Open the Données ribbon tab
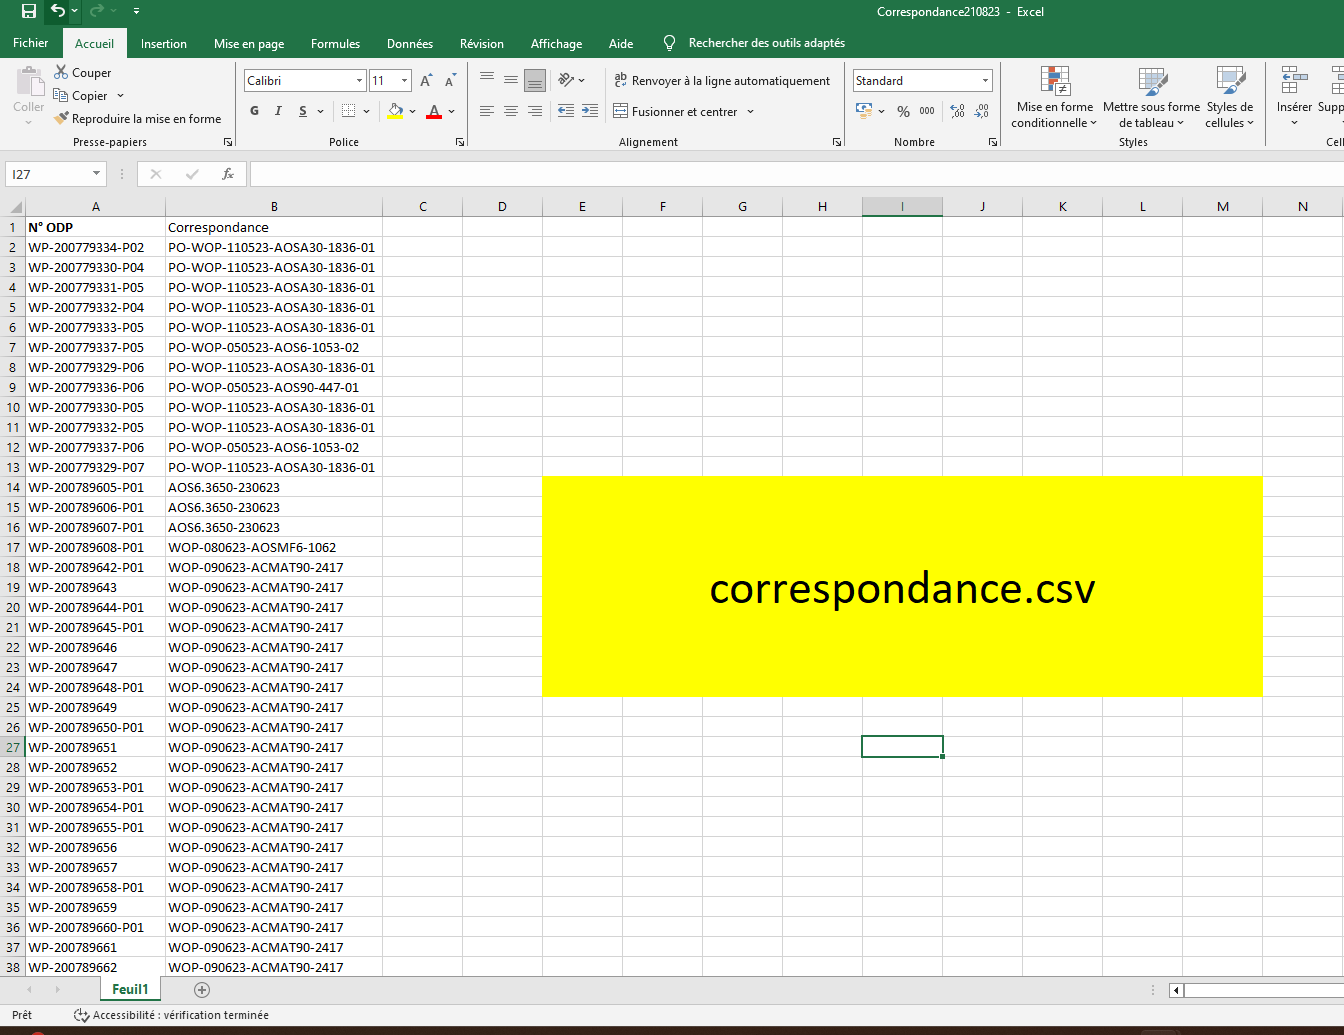 [x=410, y=43]
